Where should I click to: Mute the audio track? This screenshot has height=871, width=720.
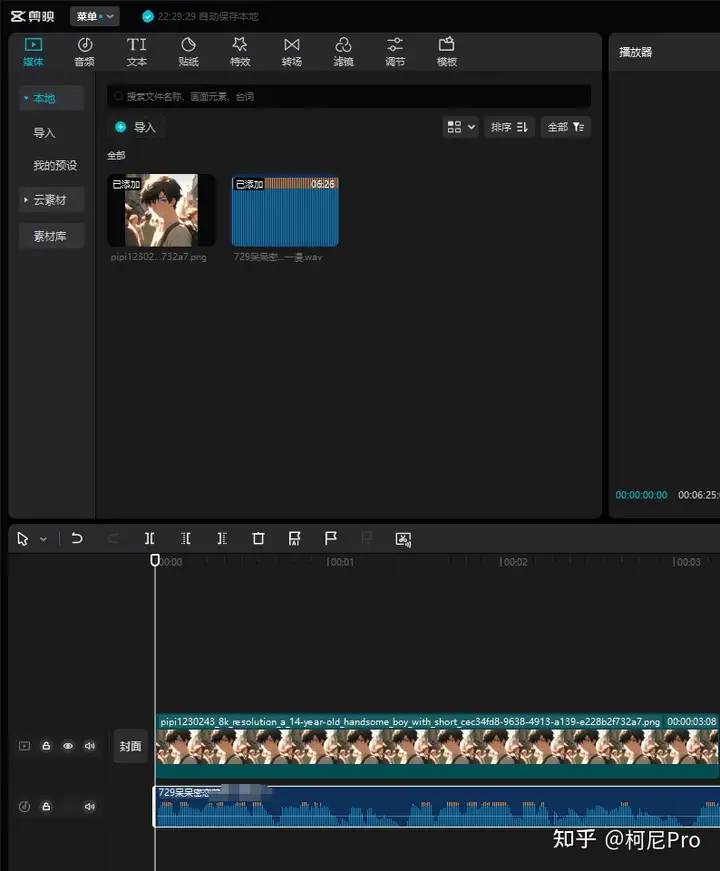89,807
